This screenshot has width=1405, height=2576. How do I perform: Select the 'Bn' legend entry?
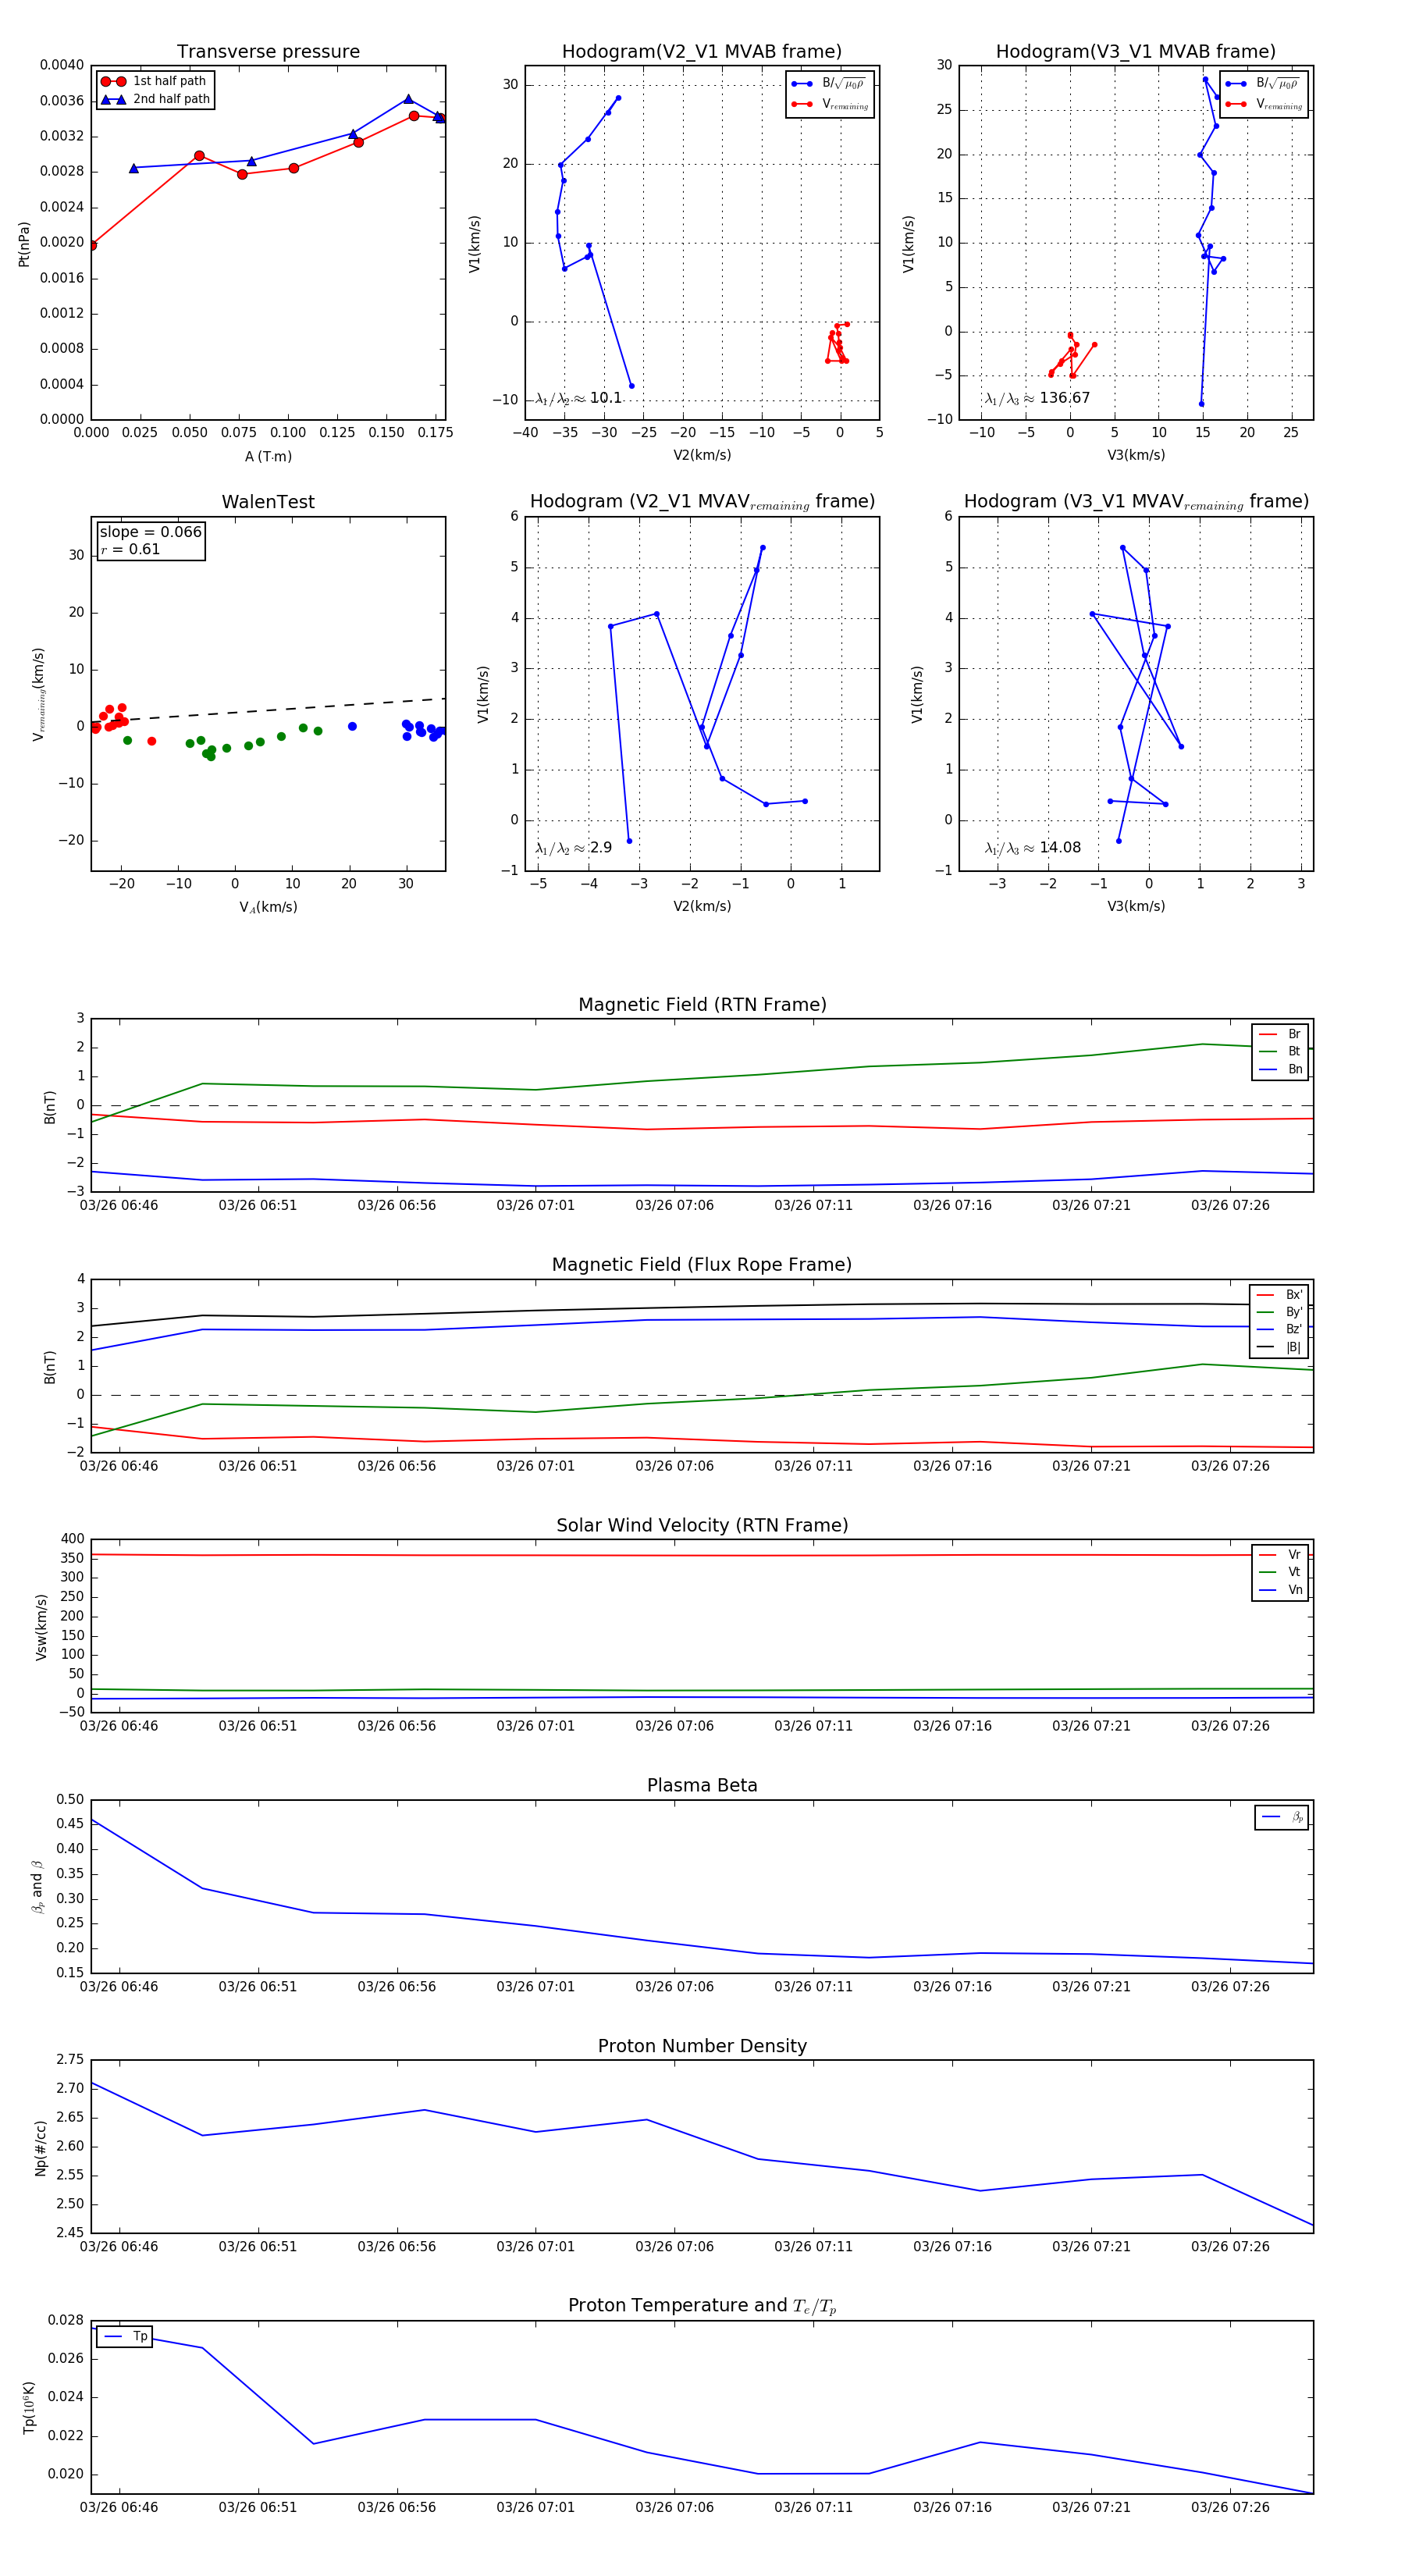pos(1281,1070)
